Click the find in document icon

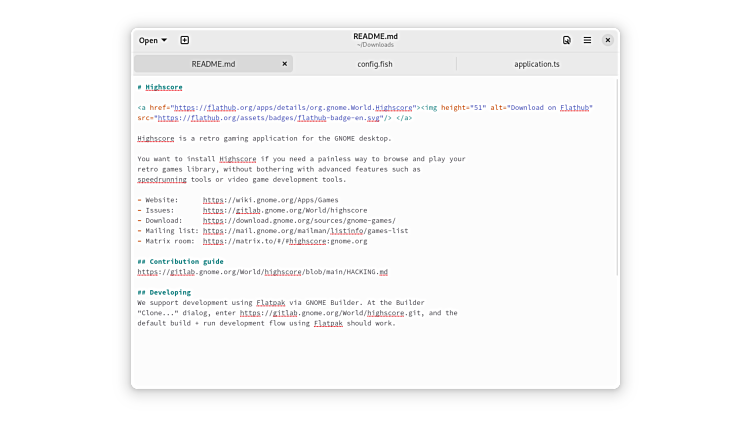click(567, 40)
